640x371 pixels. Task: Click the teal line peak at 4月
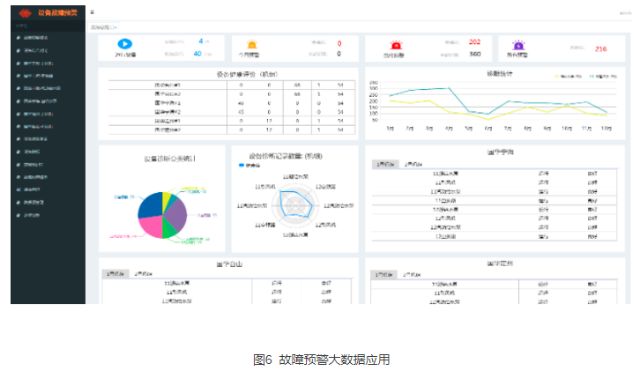tap(449, 88)
